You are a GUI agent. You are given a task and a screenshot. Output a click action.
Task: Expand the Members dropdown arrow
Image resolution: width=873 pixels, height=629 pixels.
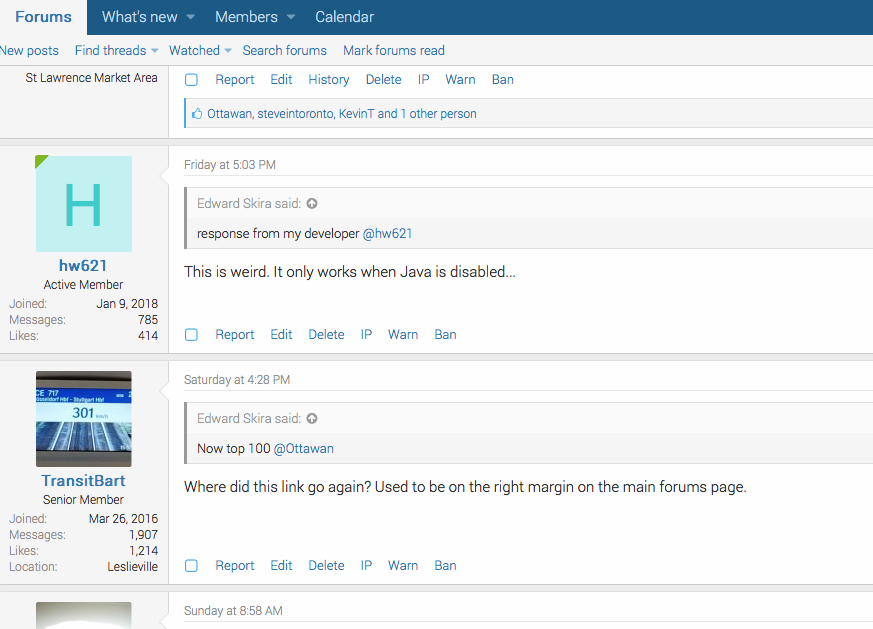(x=291, y=17)
